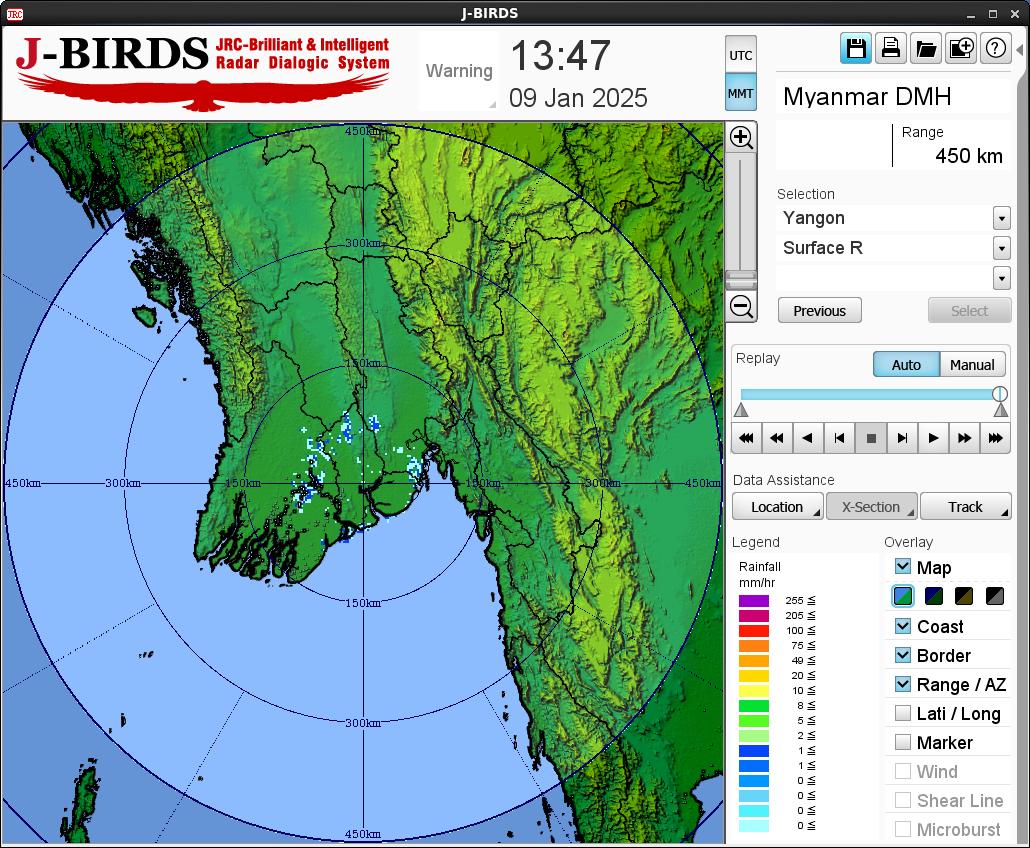Click the Print icon
The height and width of the screenshot is (848, 1030).
[891, 49]
